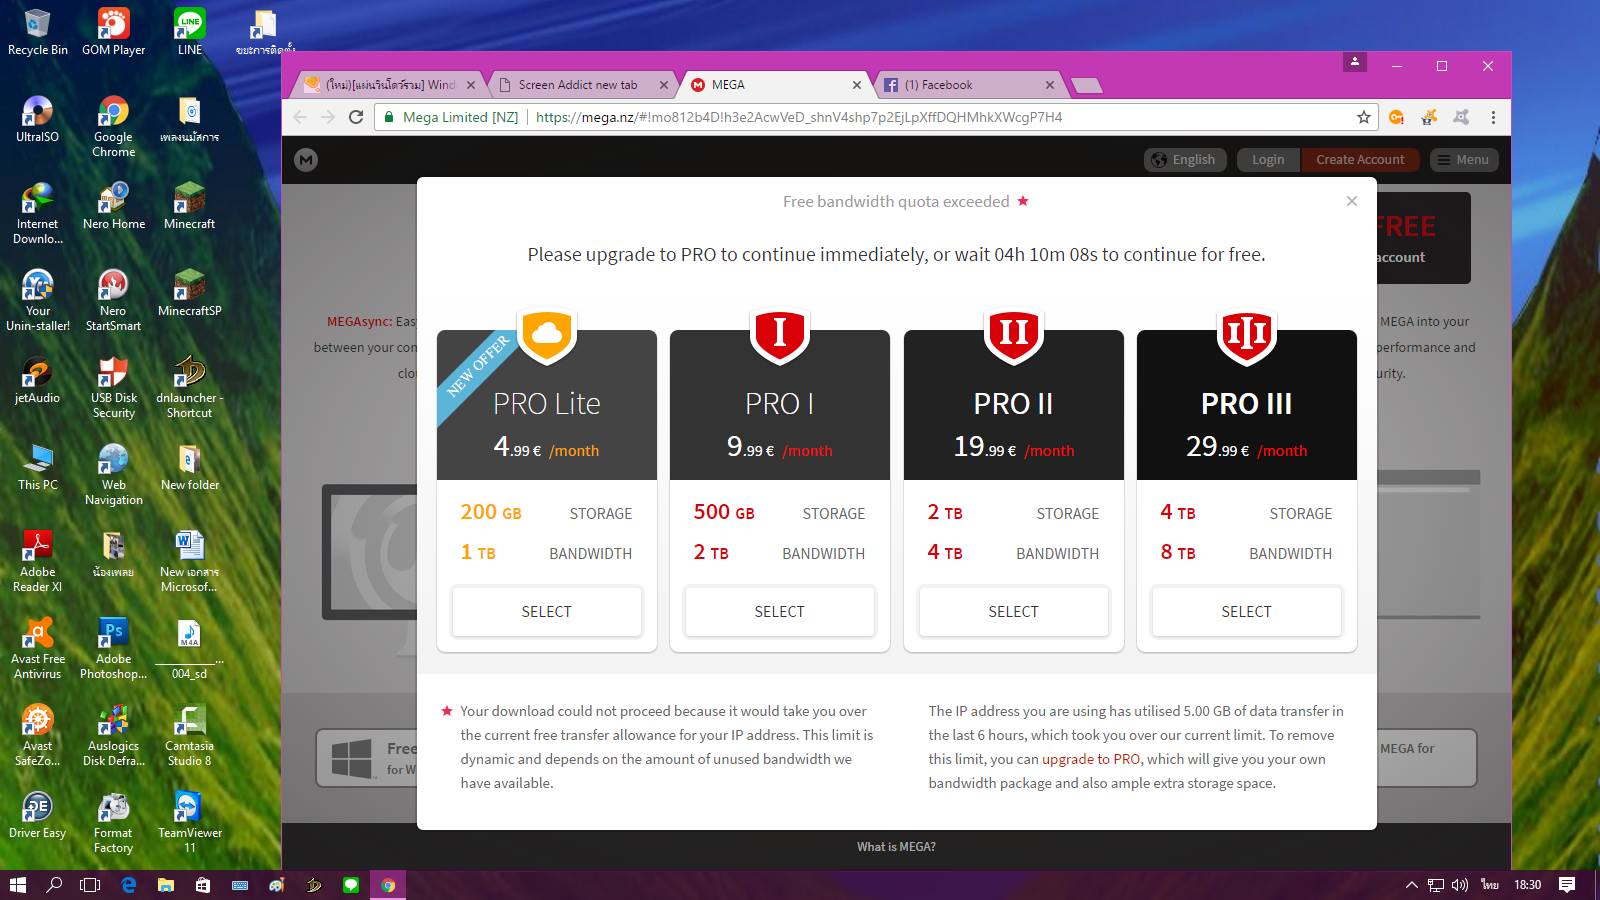Click the browser forward arrow
Viewport: 1600px width, 900px height.
tap(327, 117)
